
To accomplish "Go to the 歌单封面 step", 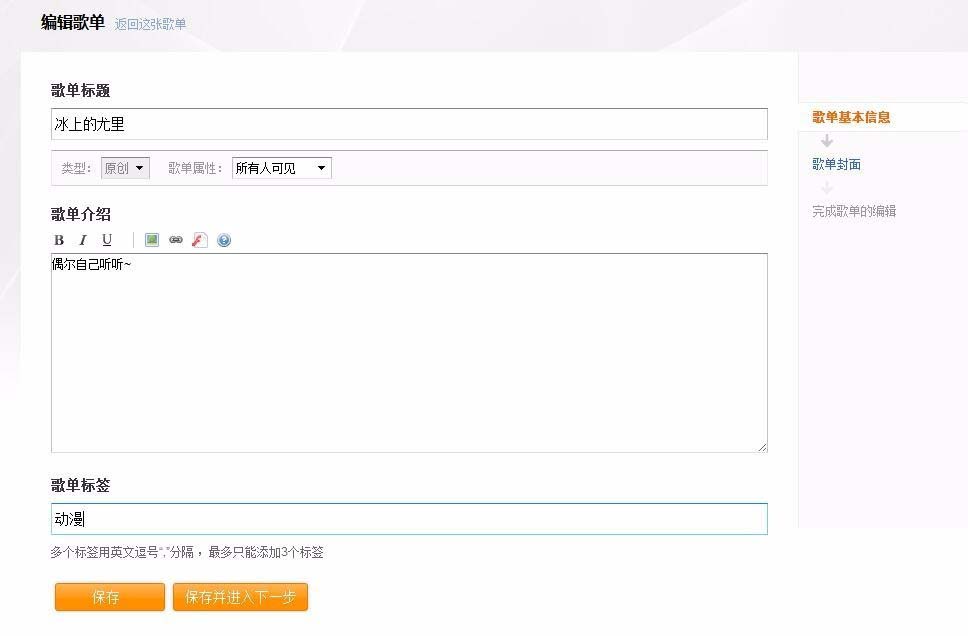I will 836,164.
